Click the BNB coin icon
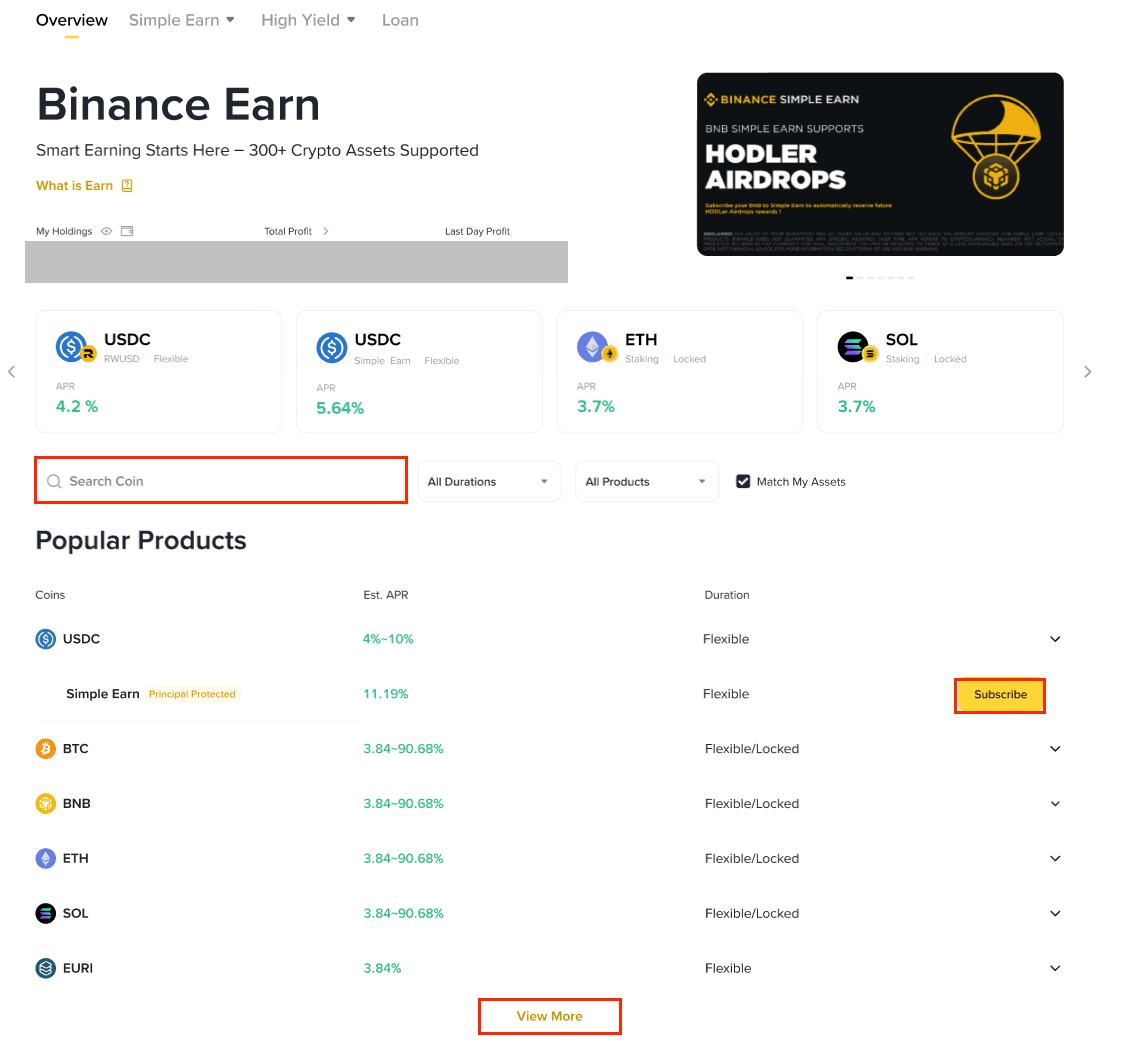Viewport: 1125px width, 1056px height. (x=45, y=804)
